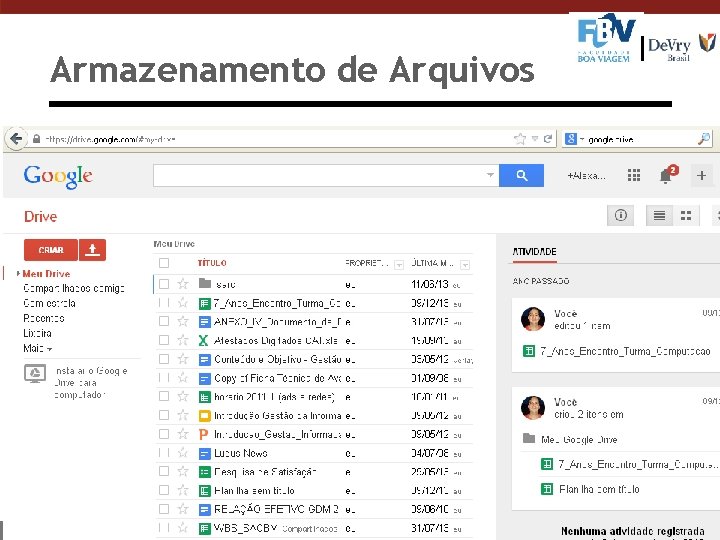Screen dimensions: 720x540
Task: Click the Drive title link
Action: [x=40, y=216]
